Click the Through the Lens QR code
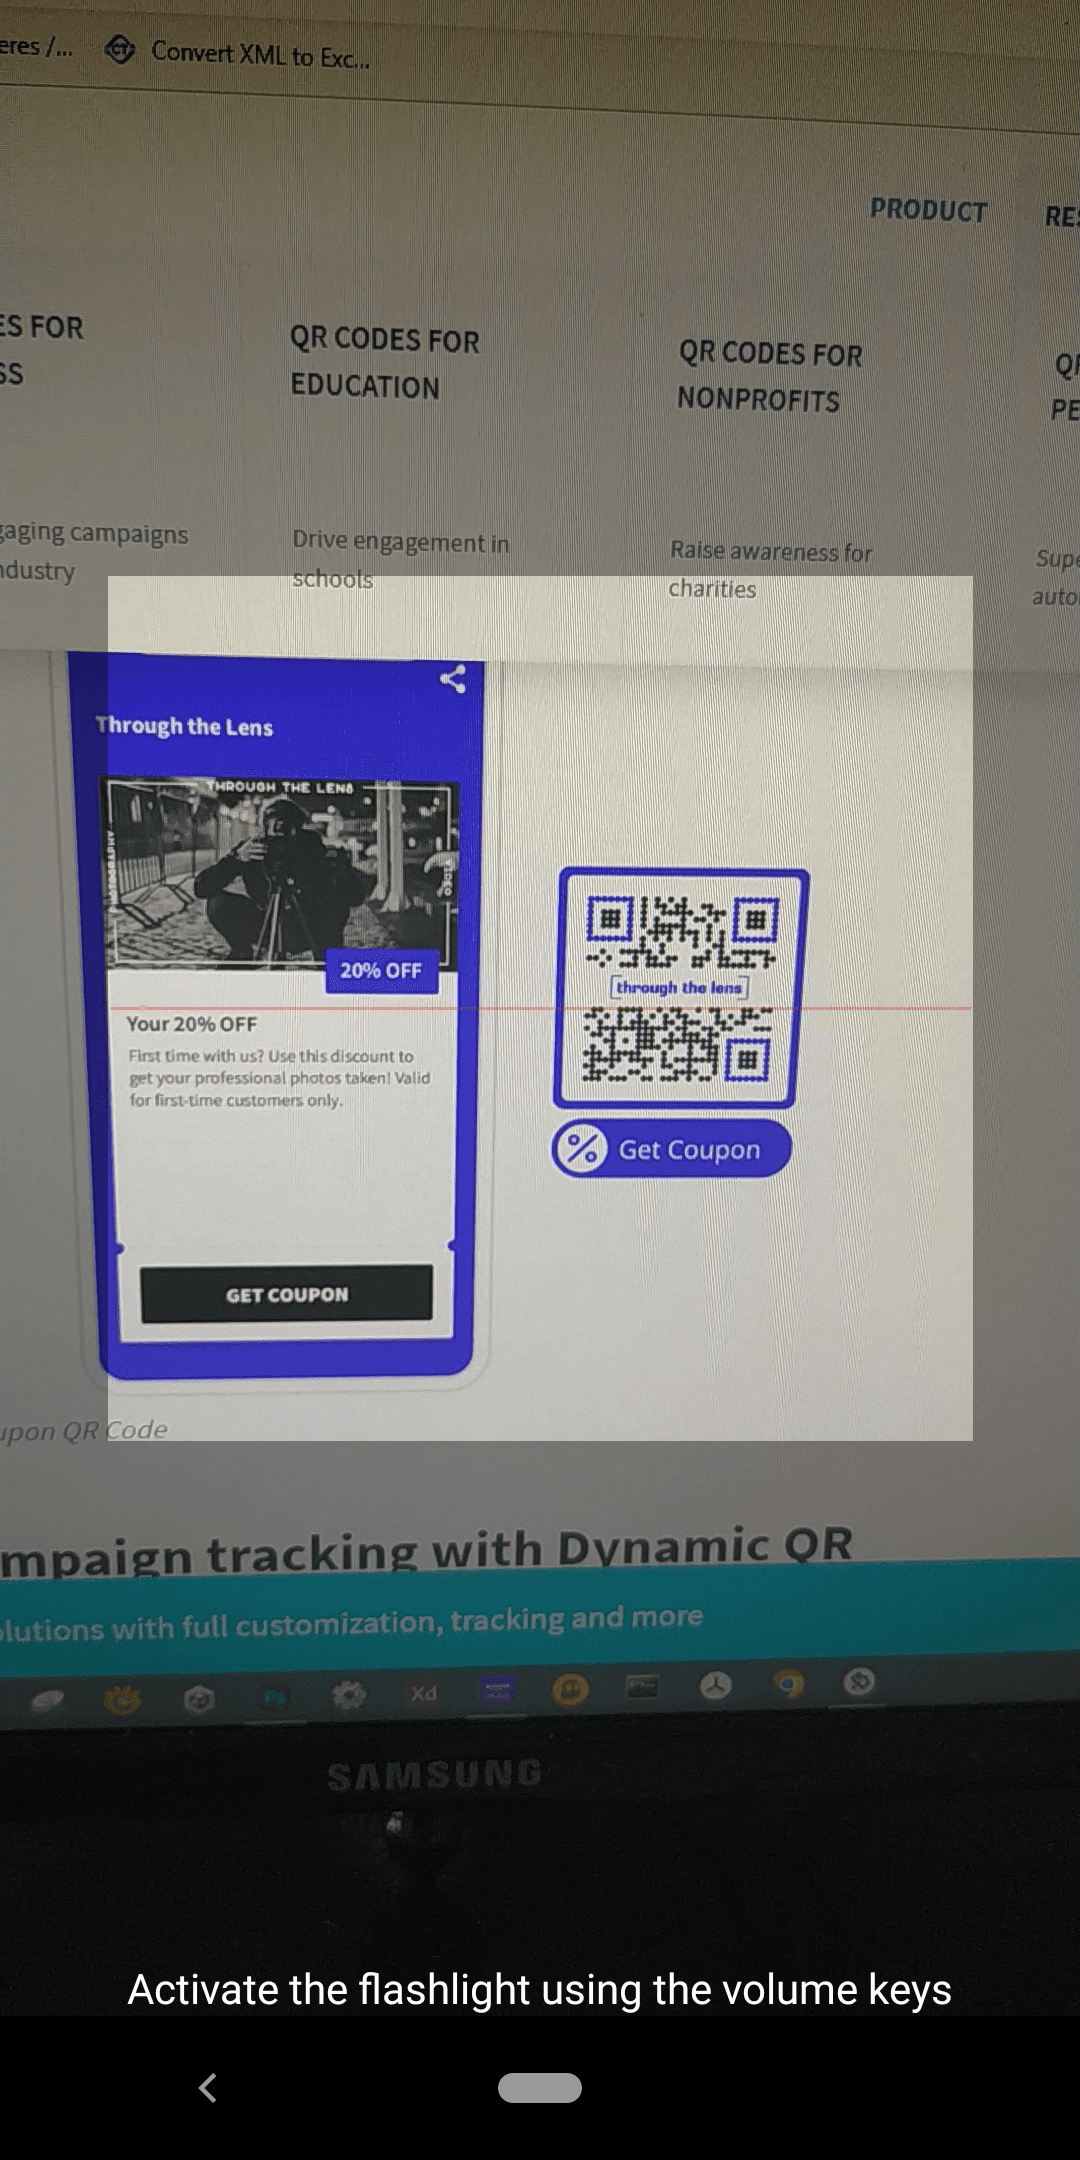Screen dimensions: 1080x2160 [681, 988]
